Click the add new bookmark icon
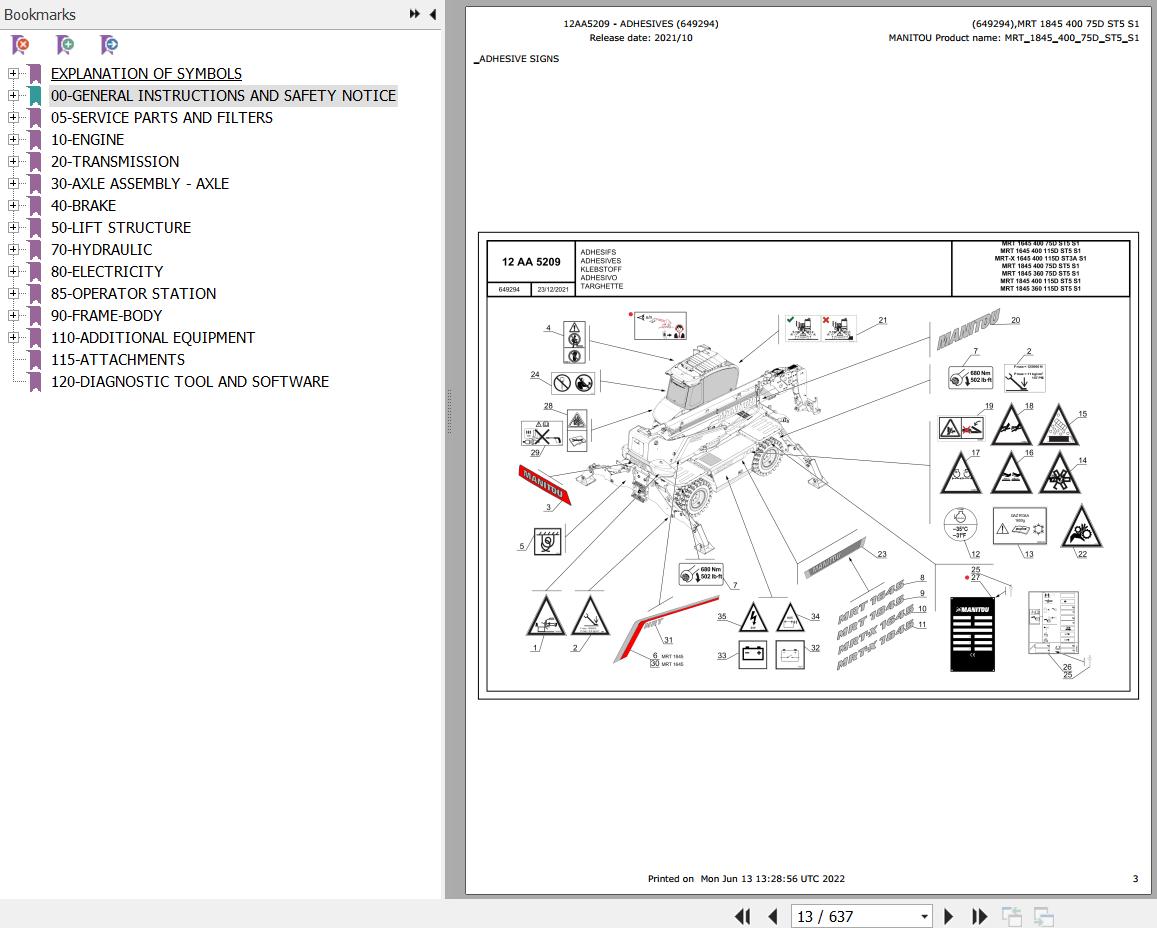 pos(65,45)
